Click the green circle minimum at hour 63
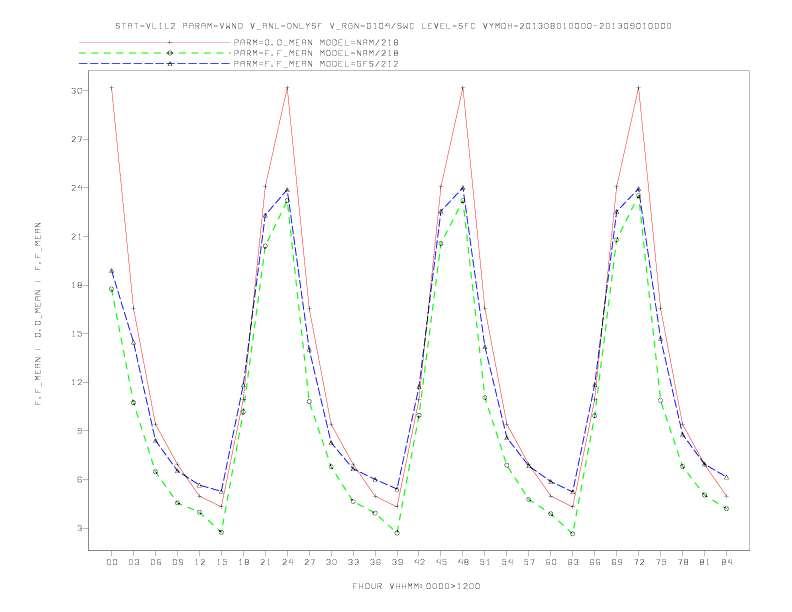The image size is (792, 612). pyautogui.click(x=572, y=533)
